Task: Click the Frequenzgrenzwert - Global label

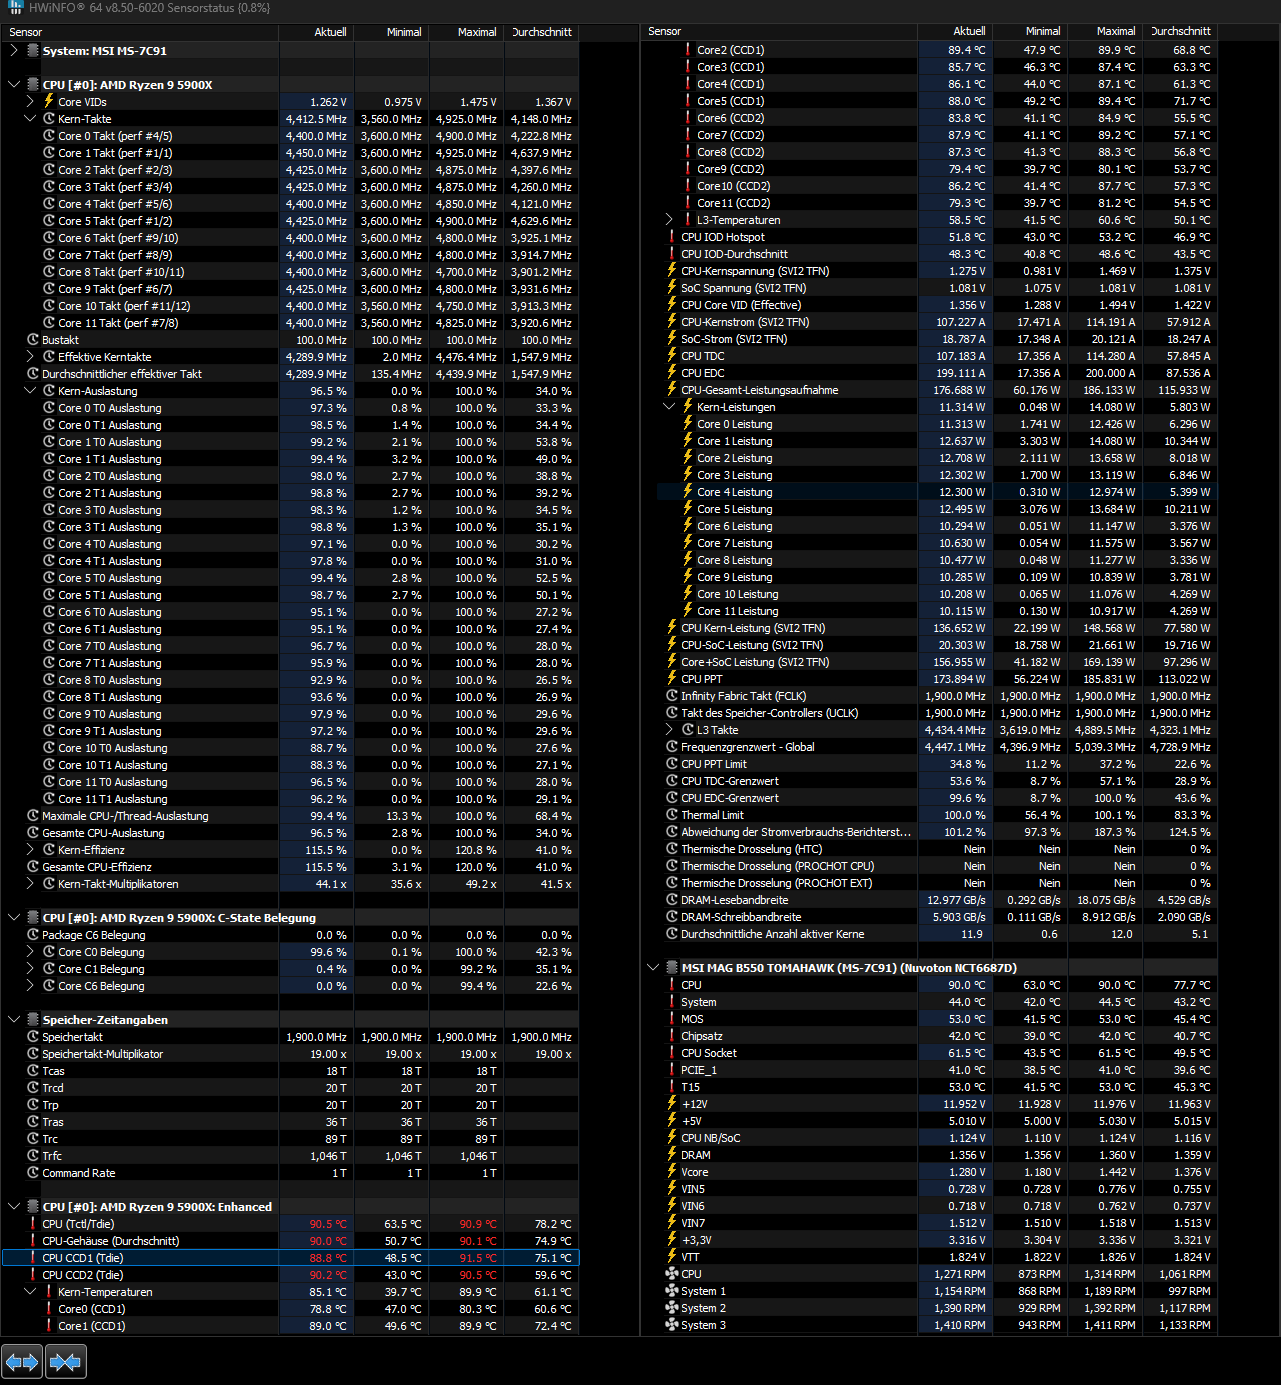Action: 748,747
